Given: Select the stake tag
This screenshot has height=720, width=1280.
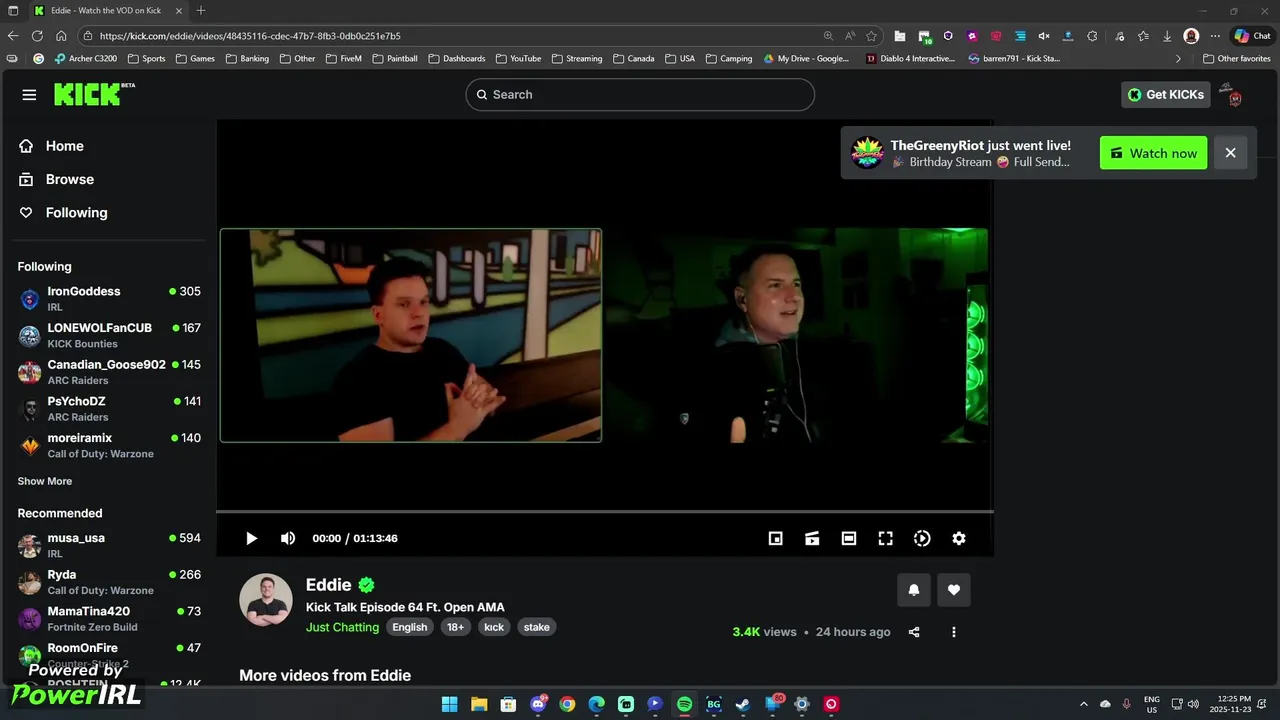Looking at the screenshot, I should click(537, 627).
